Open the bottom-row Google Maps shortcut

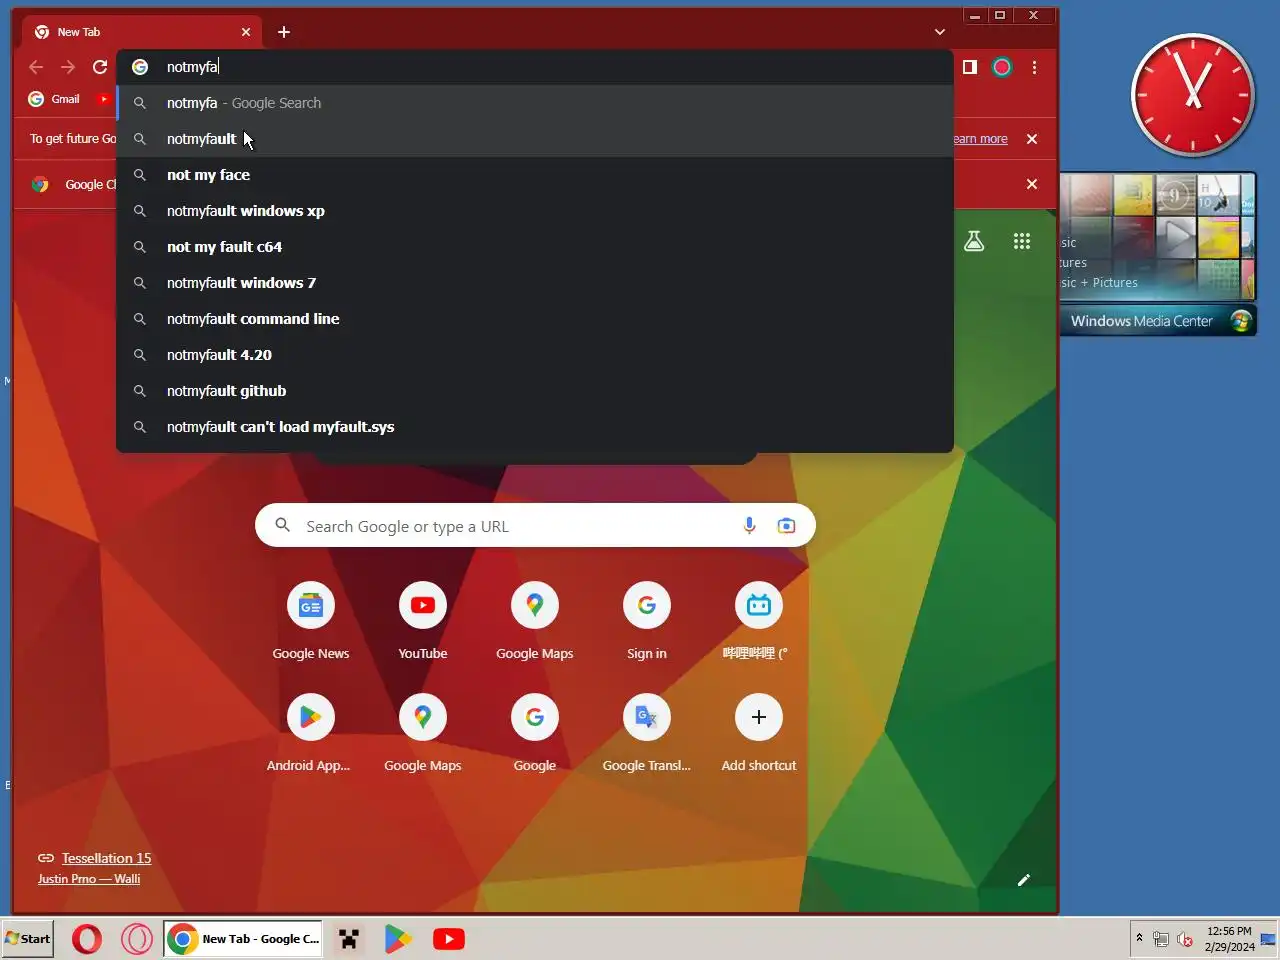point(423,733)
